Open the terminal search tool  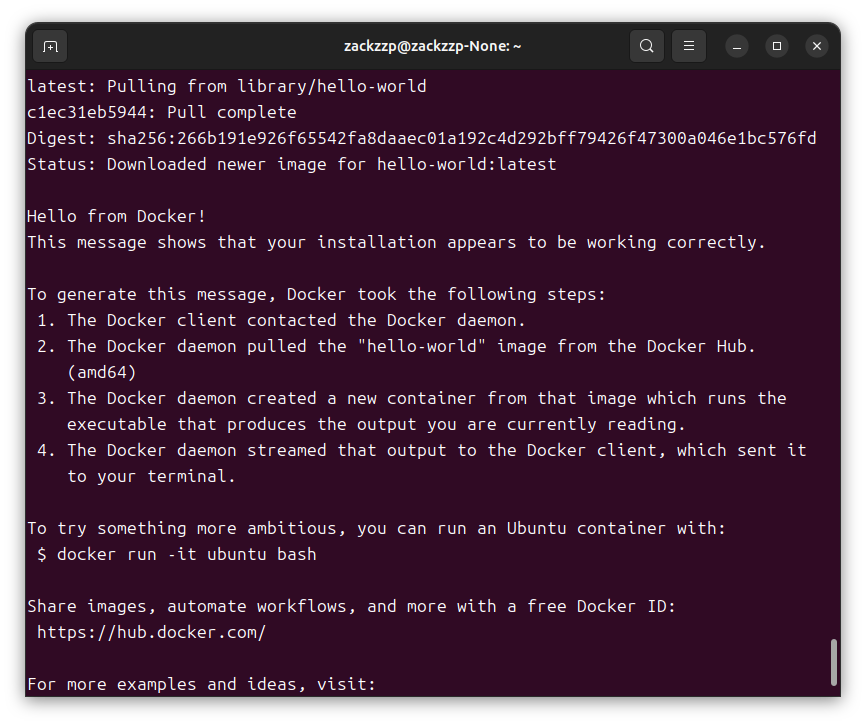click(x=647, y=46)
